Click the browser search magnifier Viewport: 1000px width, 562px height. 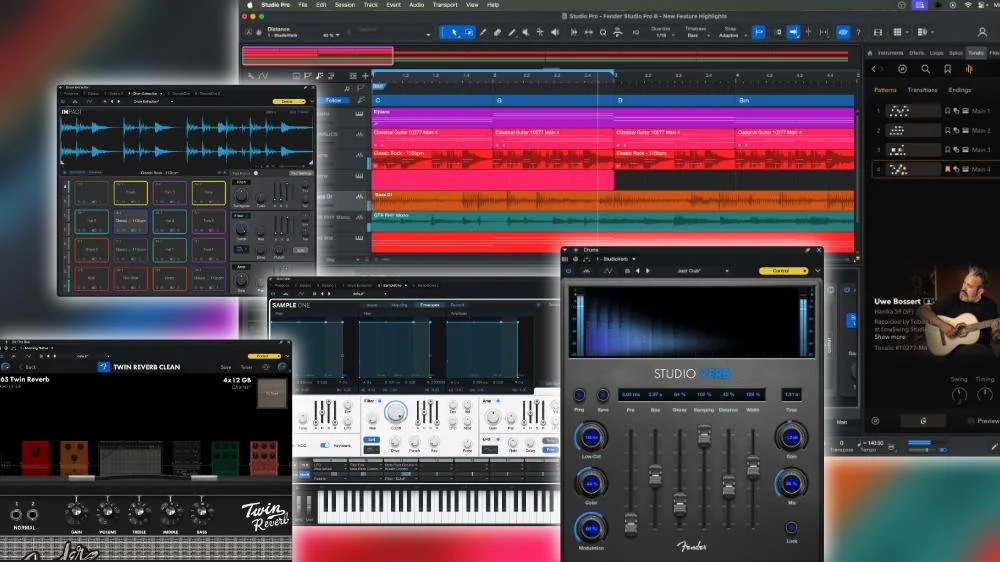(x=925, y=69)
